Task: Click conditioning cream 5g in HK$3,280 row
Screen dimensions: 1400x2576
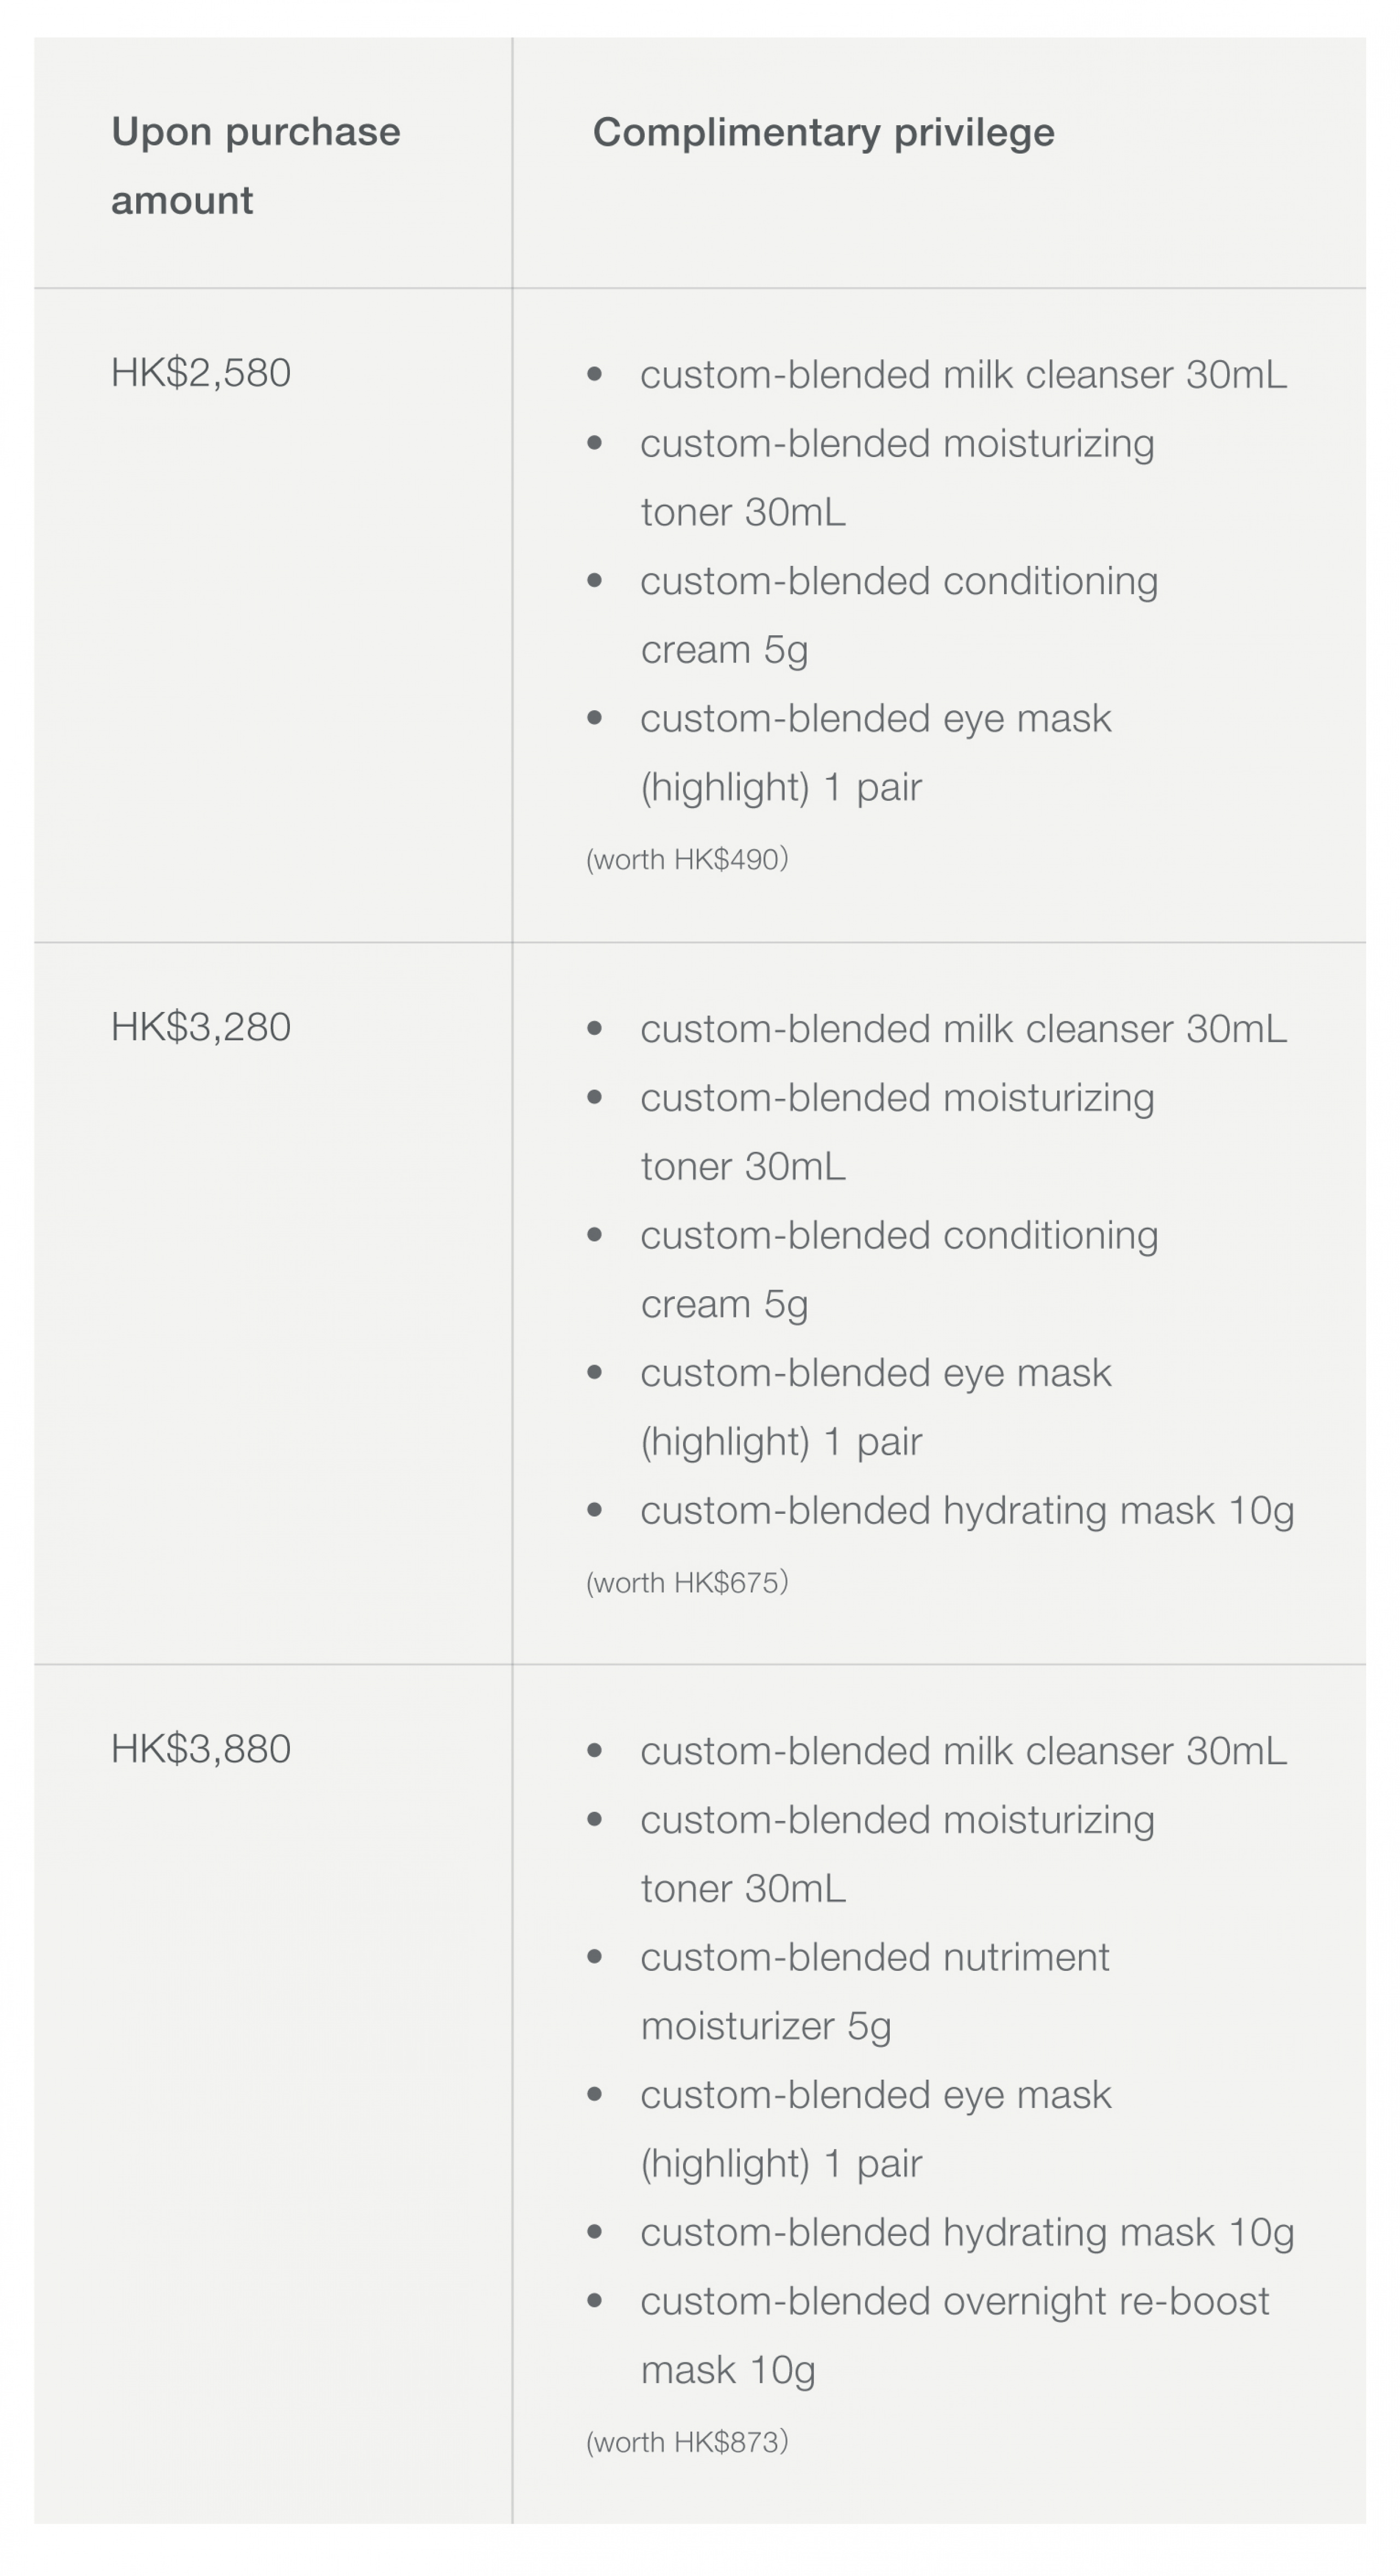Action: point(898,1236)
